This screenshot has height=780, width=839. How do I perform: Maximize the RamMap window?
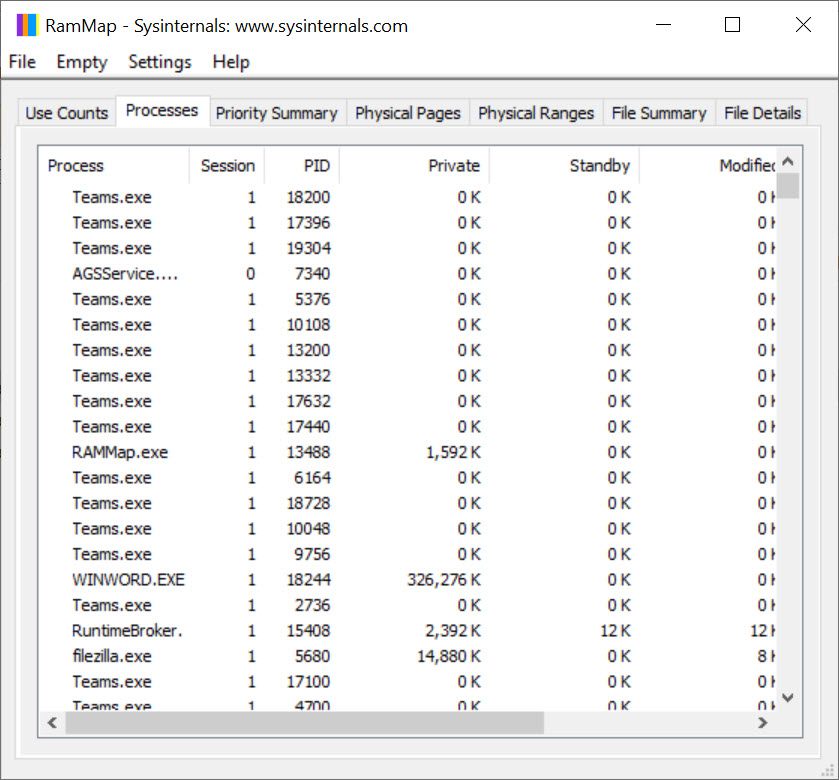click(x=733, y=25)
